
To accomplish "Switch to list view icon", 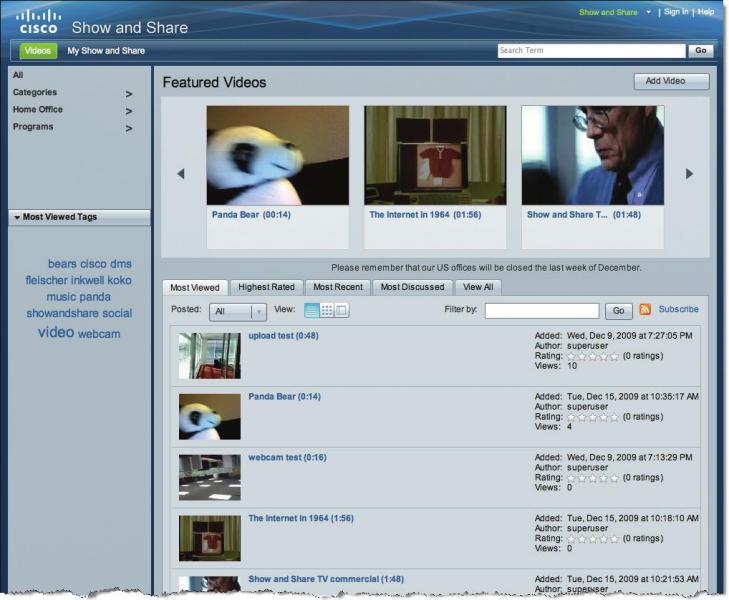I will [311, 310].
